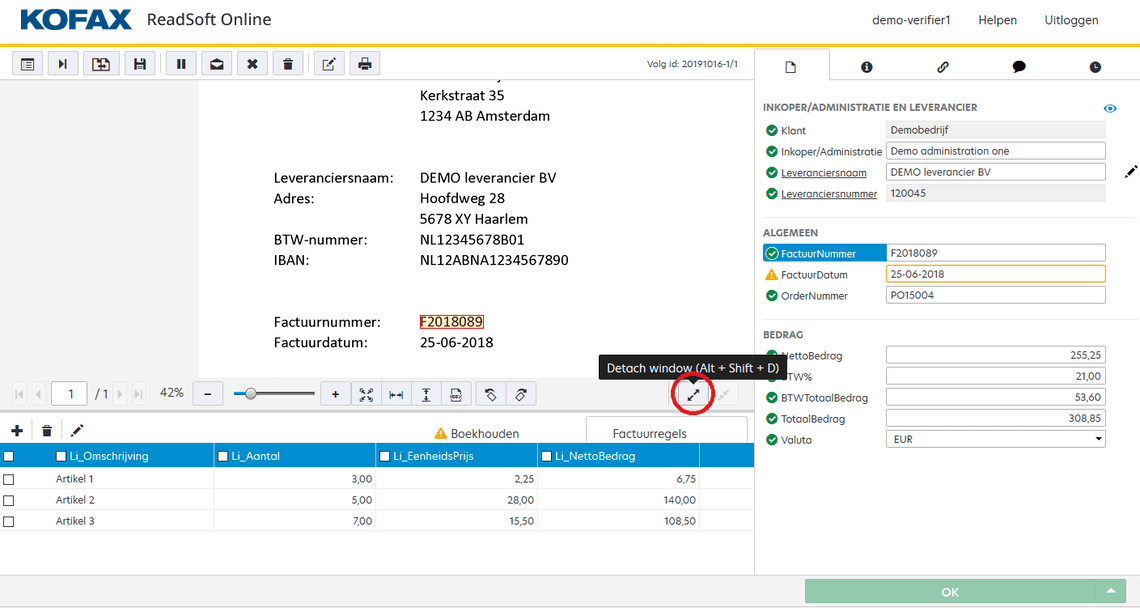
Task: Check the Li_Aantal column header checkbox
Action: click(x=222, y=456)
